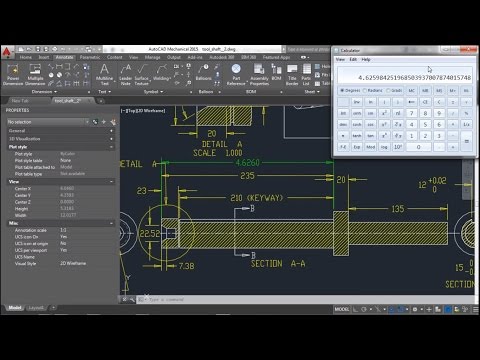The height and width of the screenshot is (360, 480).
Task: Select the Title Border tool
Action: pyautogui.click(x=292, y=75)
